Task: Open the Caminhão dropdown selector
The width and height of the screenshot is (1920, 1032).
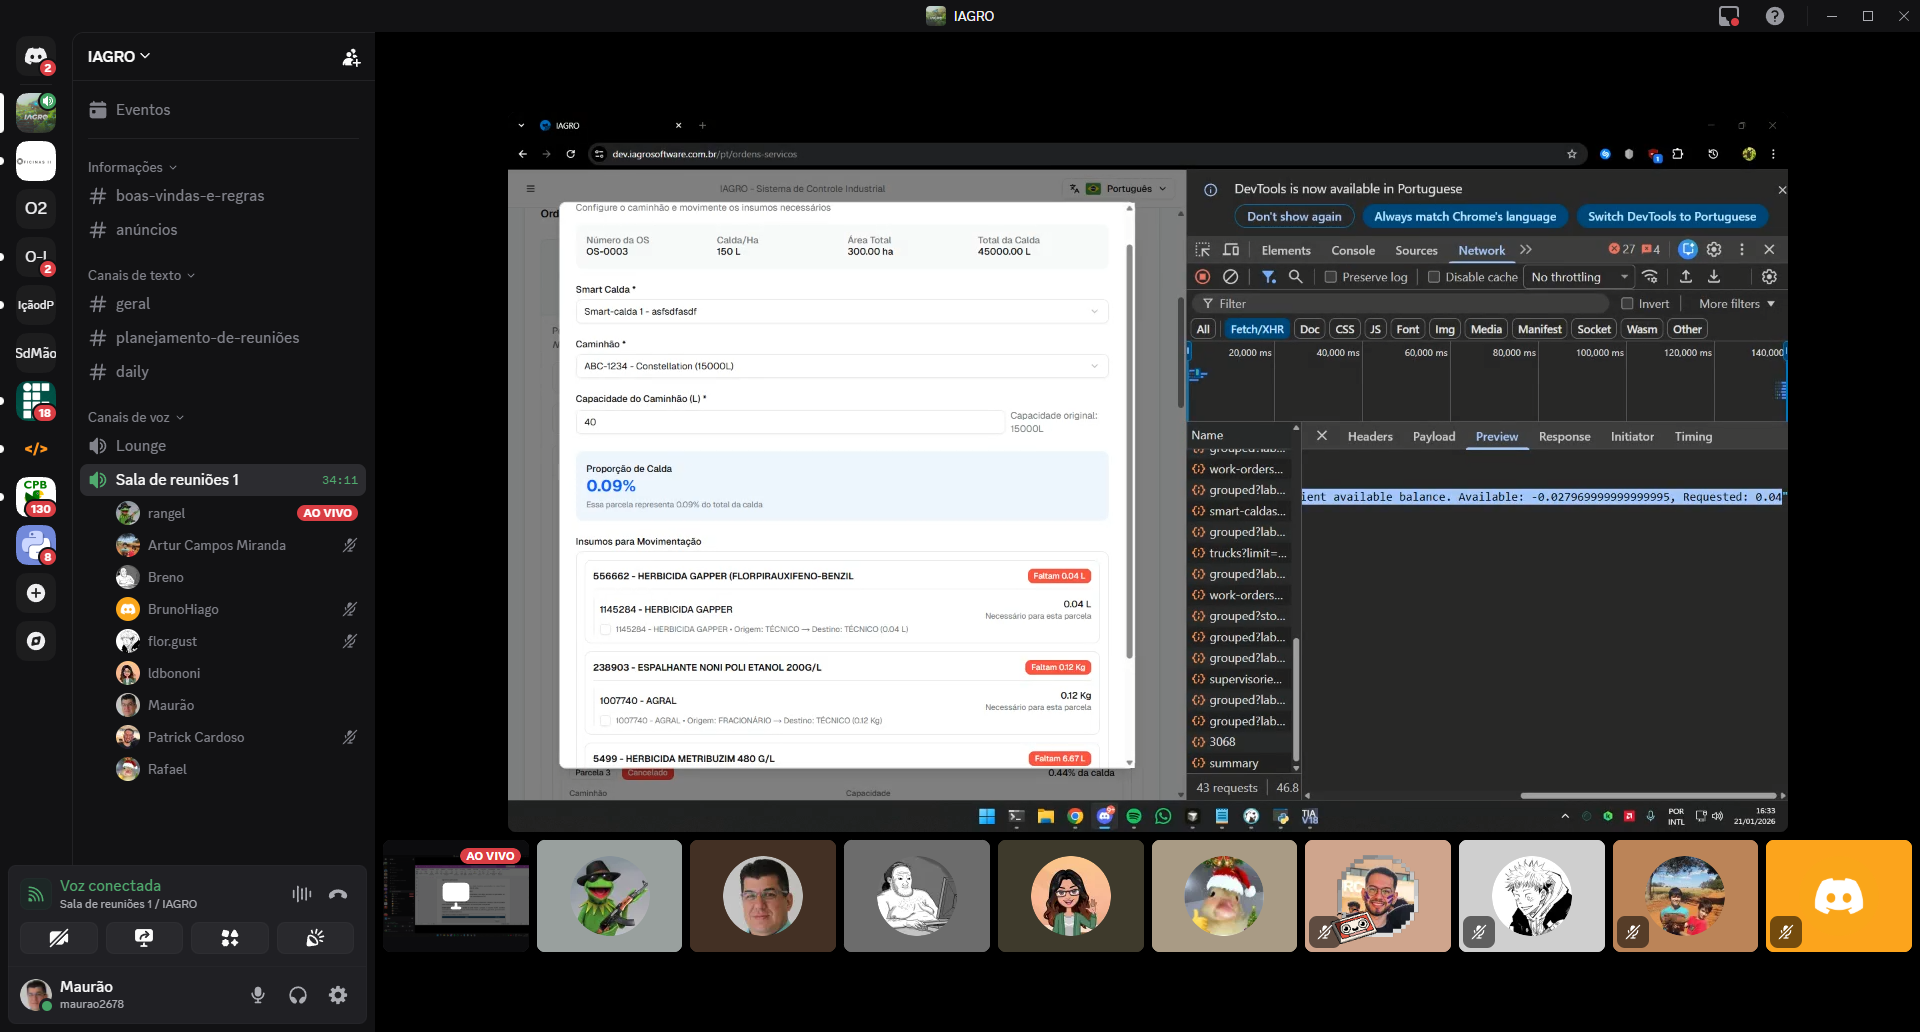Action: 842,366
